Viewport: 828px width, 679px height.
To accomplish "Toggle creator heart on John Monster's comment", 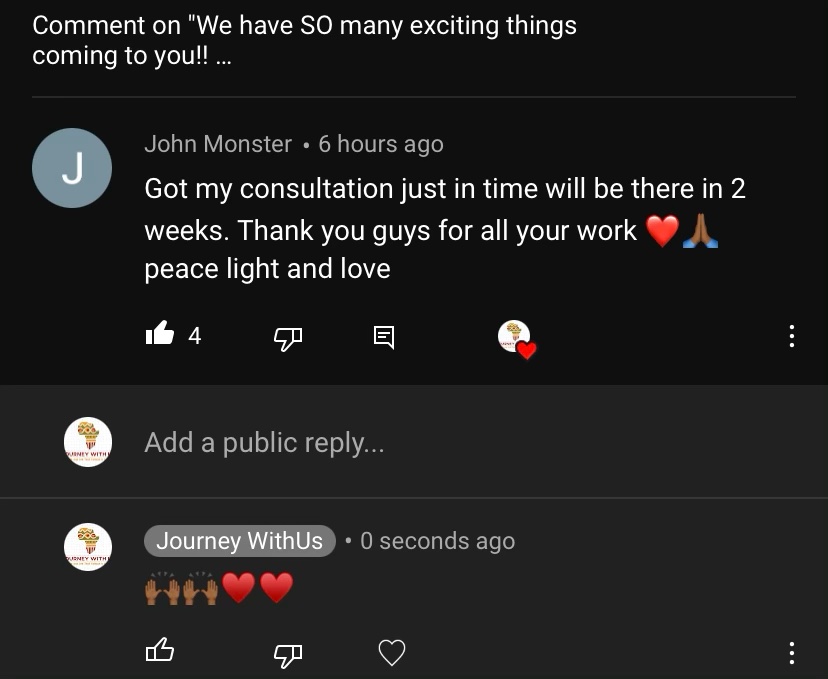I will point(516,339).
